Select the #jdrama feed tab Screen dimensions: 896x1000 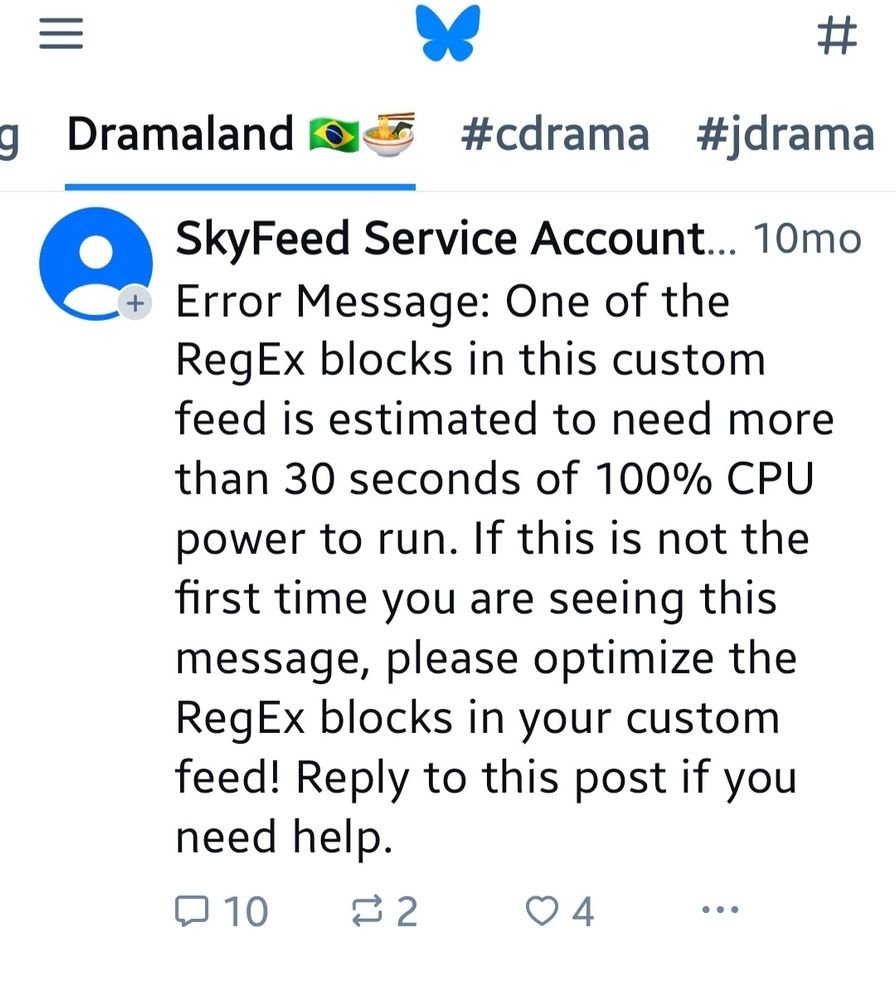[x=785, y=134]
